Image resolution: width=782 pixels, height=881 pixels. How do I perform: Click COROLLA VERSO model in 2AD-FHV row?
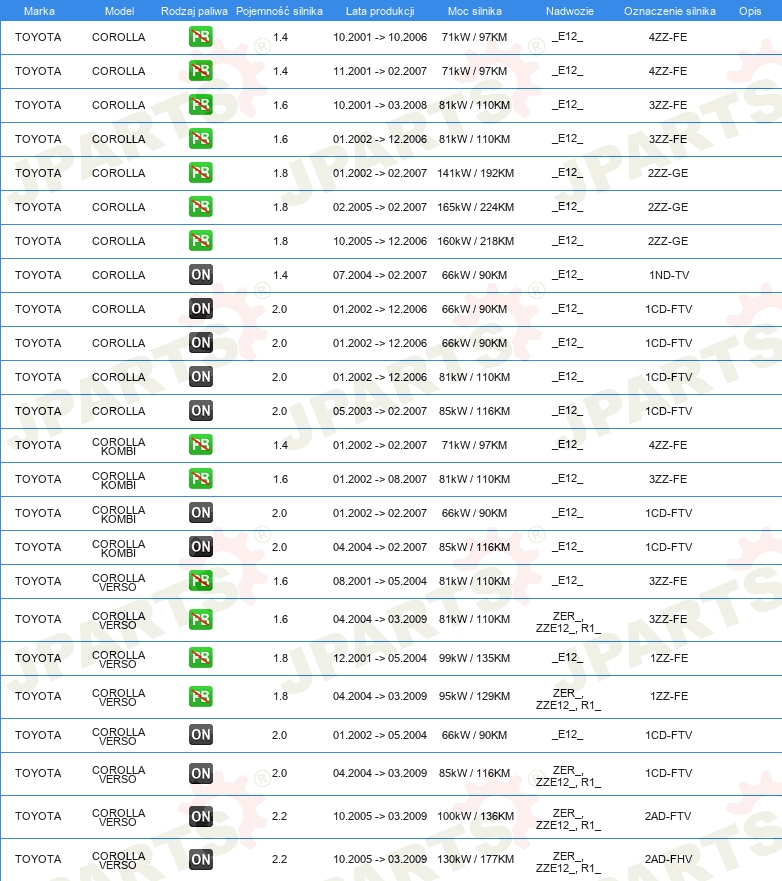(x=118, y=860)
